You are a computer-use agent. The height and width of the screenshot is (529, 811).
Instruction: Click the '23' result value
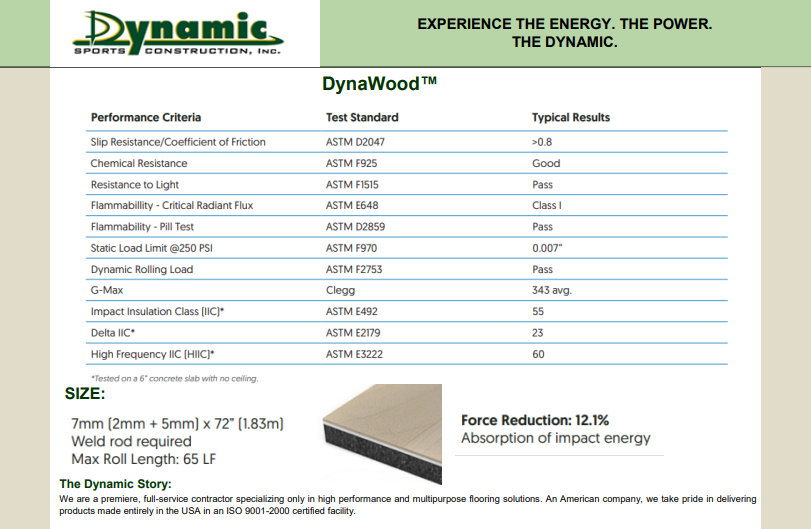tap(538, 332)
